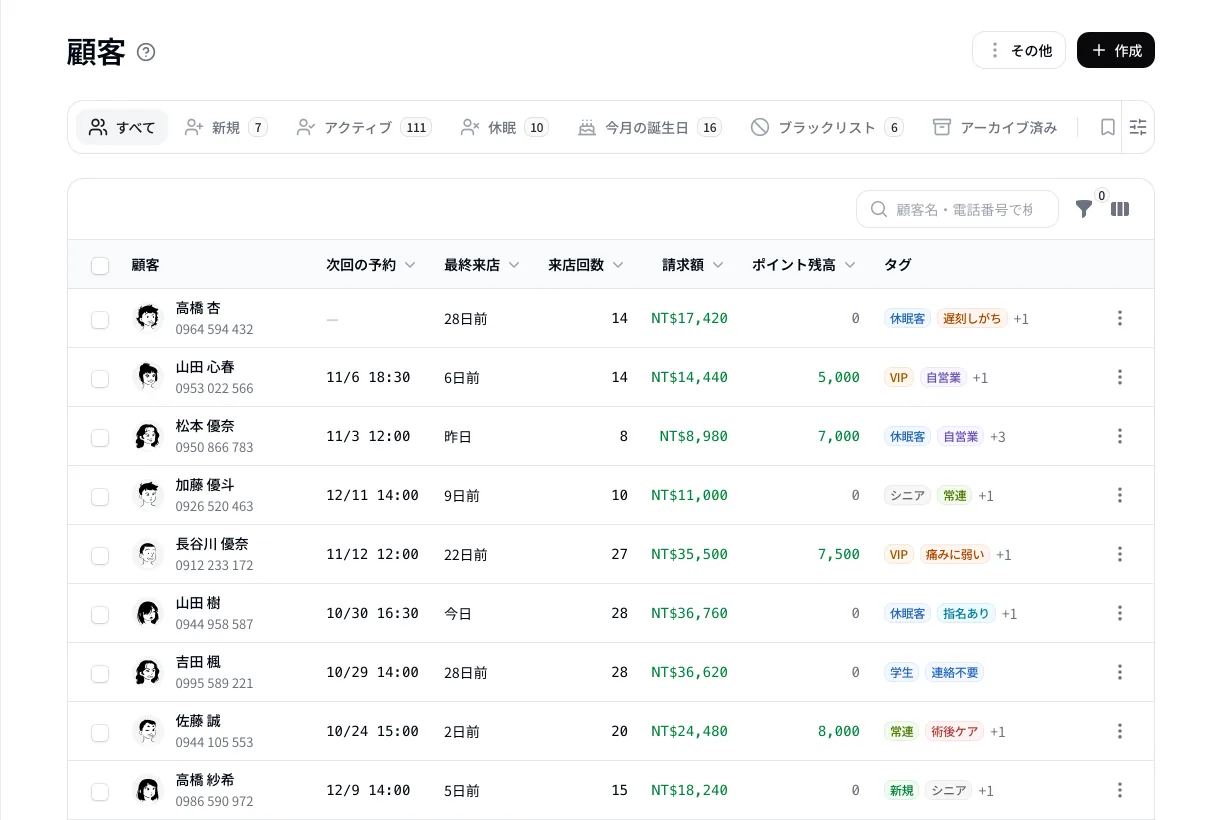This screenshot has height=820, width=1220.
Task: Open row actions menu for 山田 心春
Action: (x=1120, y=377)
